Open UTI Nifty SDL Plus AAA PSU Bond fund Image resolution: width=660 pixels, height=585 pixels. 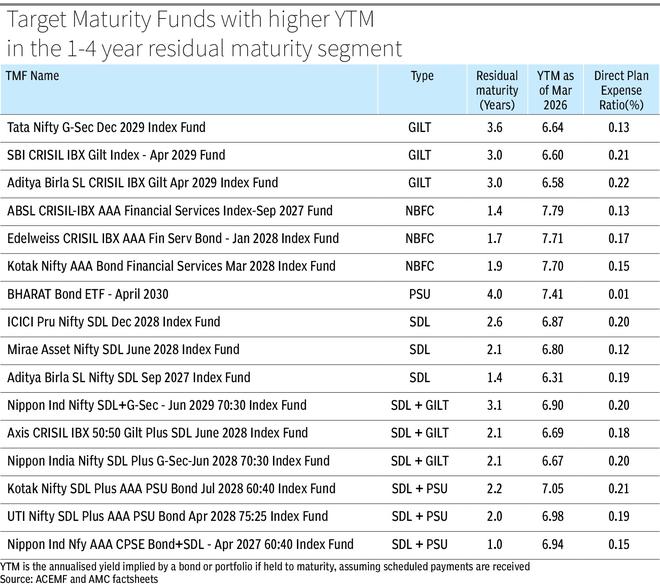(167, 516)
